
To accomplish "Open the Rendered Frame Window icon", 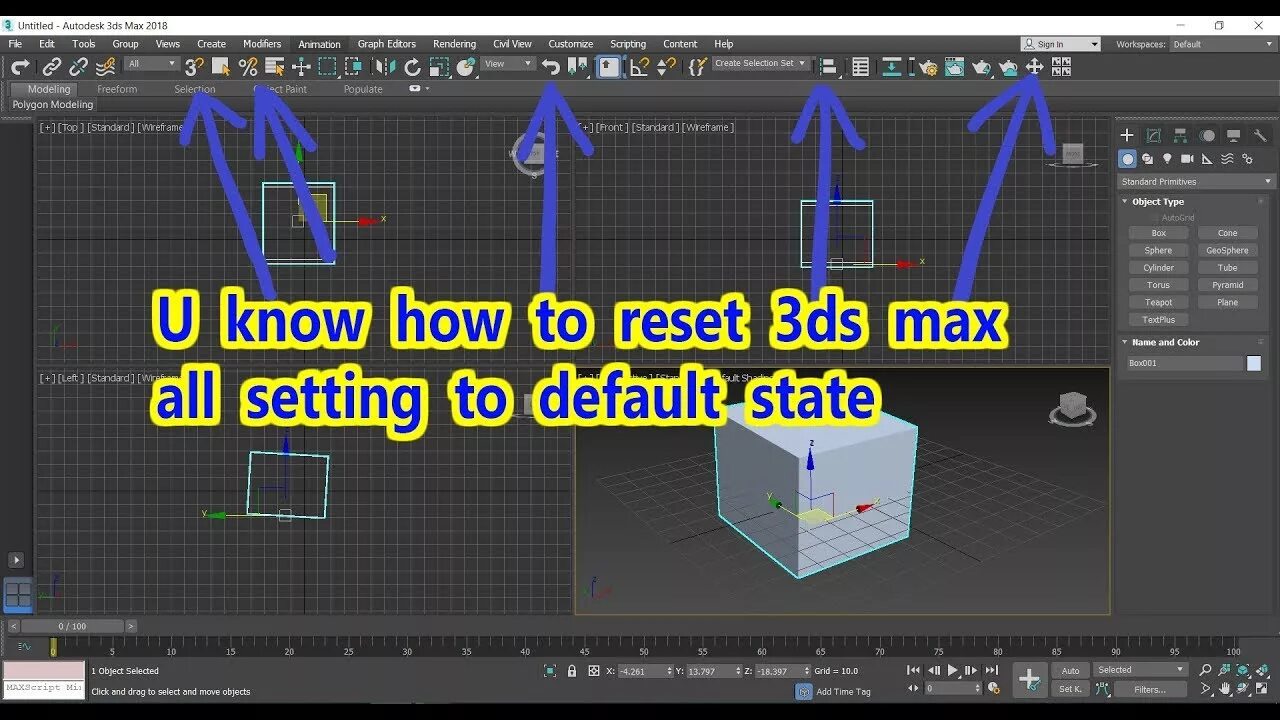I will [955, 67].
